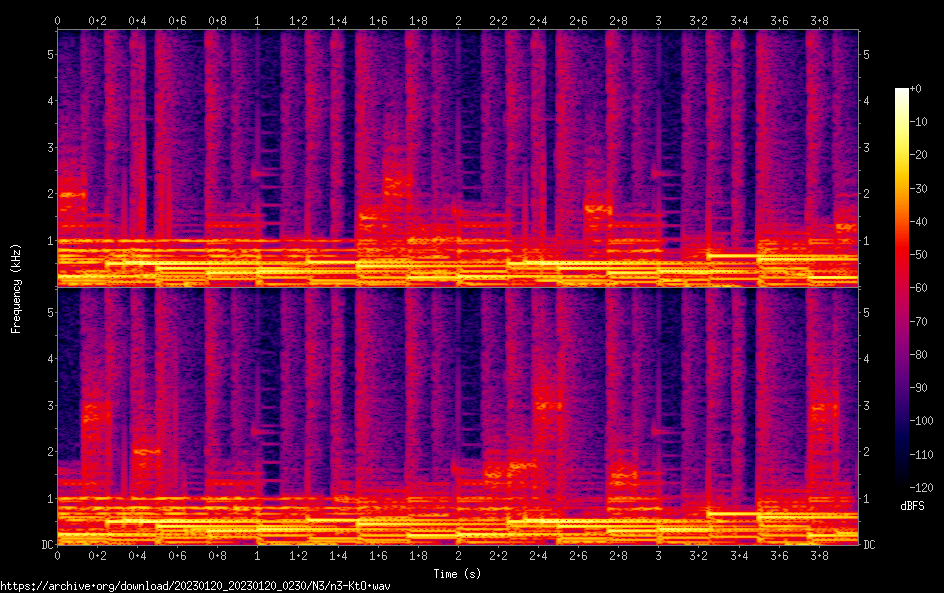Click the Time (s) axis title
The image size is (944, 593).
(458, 573)
